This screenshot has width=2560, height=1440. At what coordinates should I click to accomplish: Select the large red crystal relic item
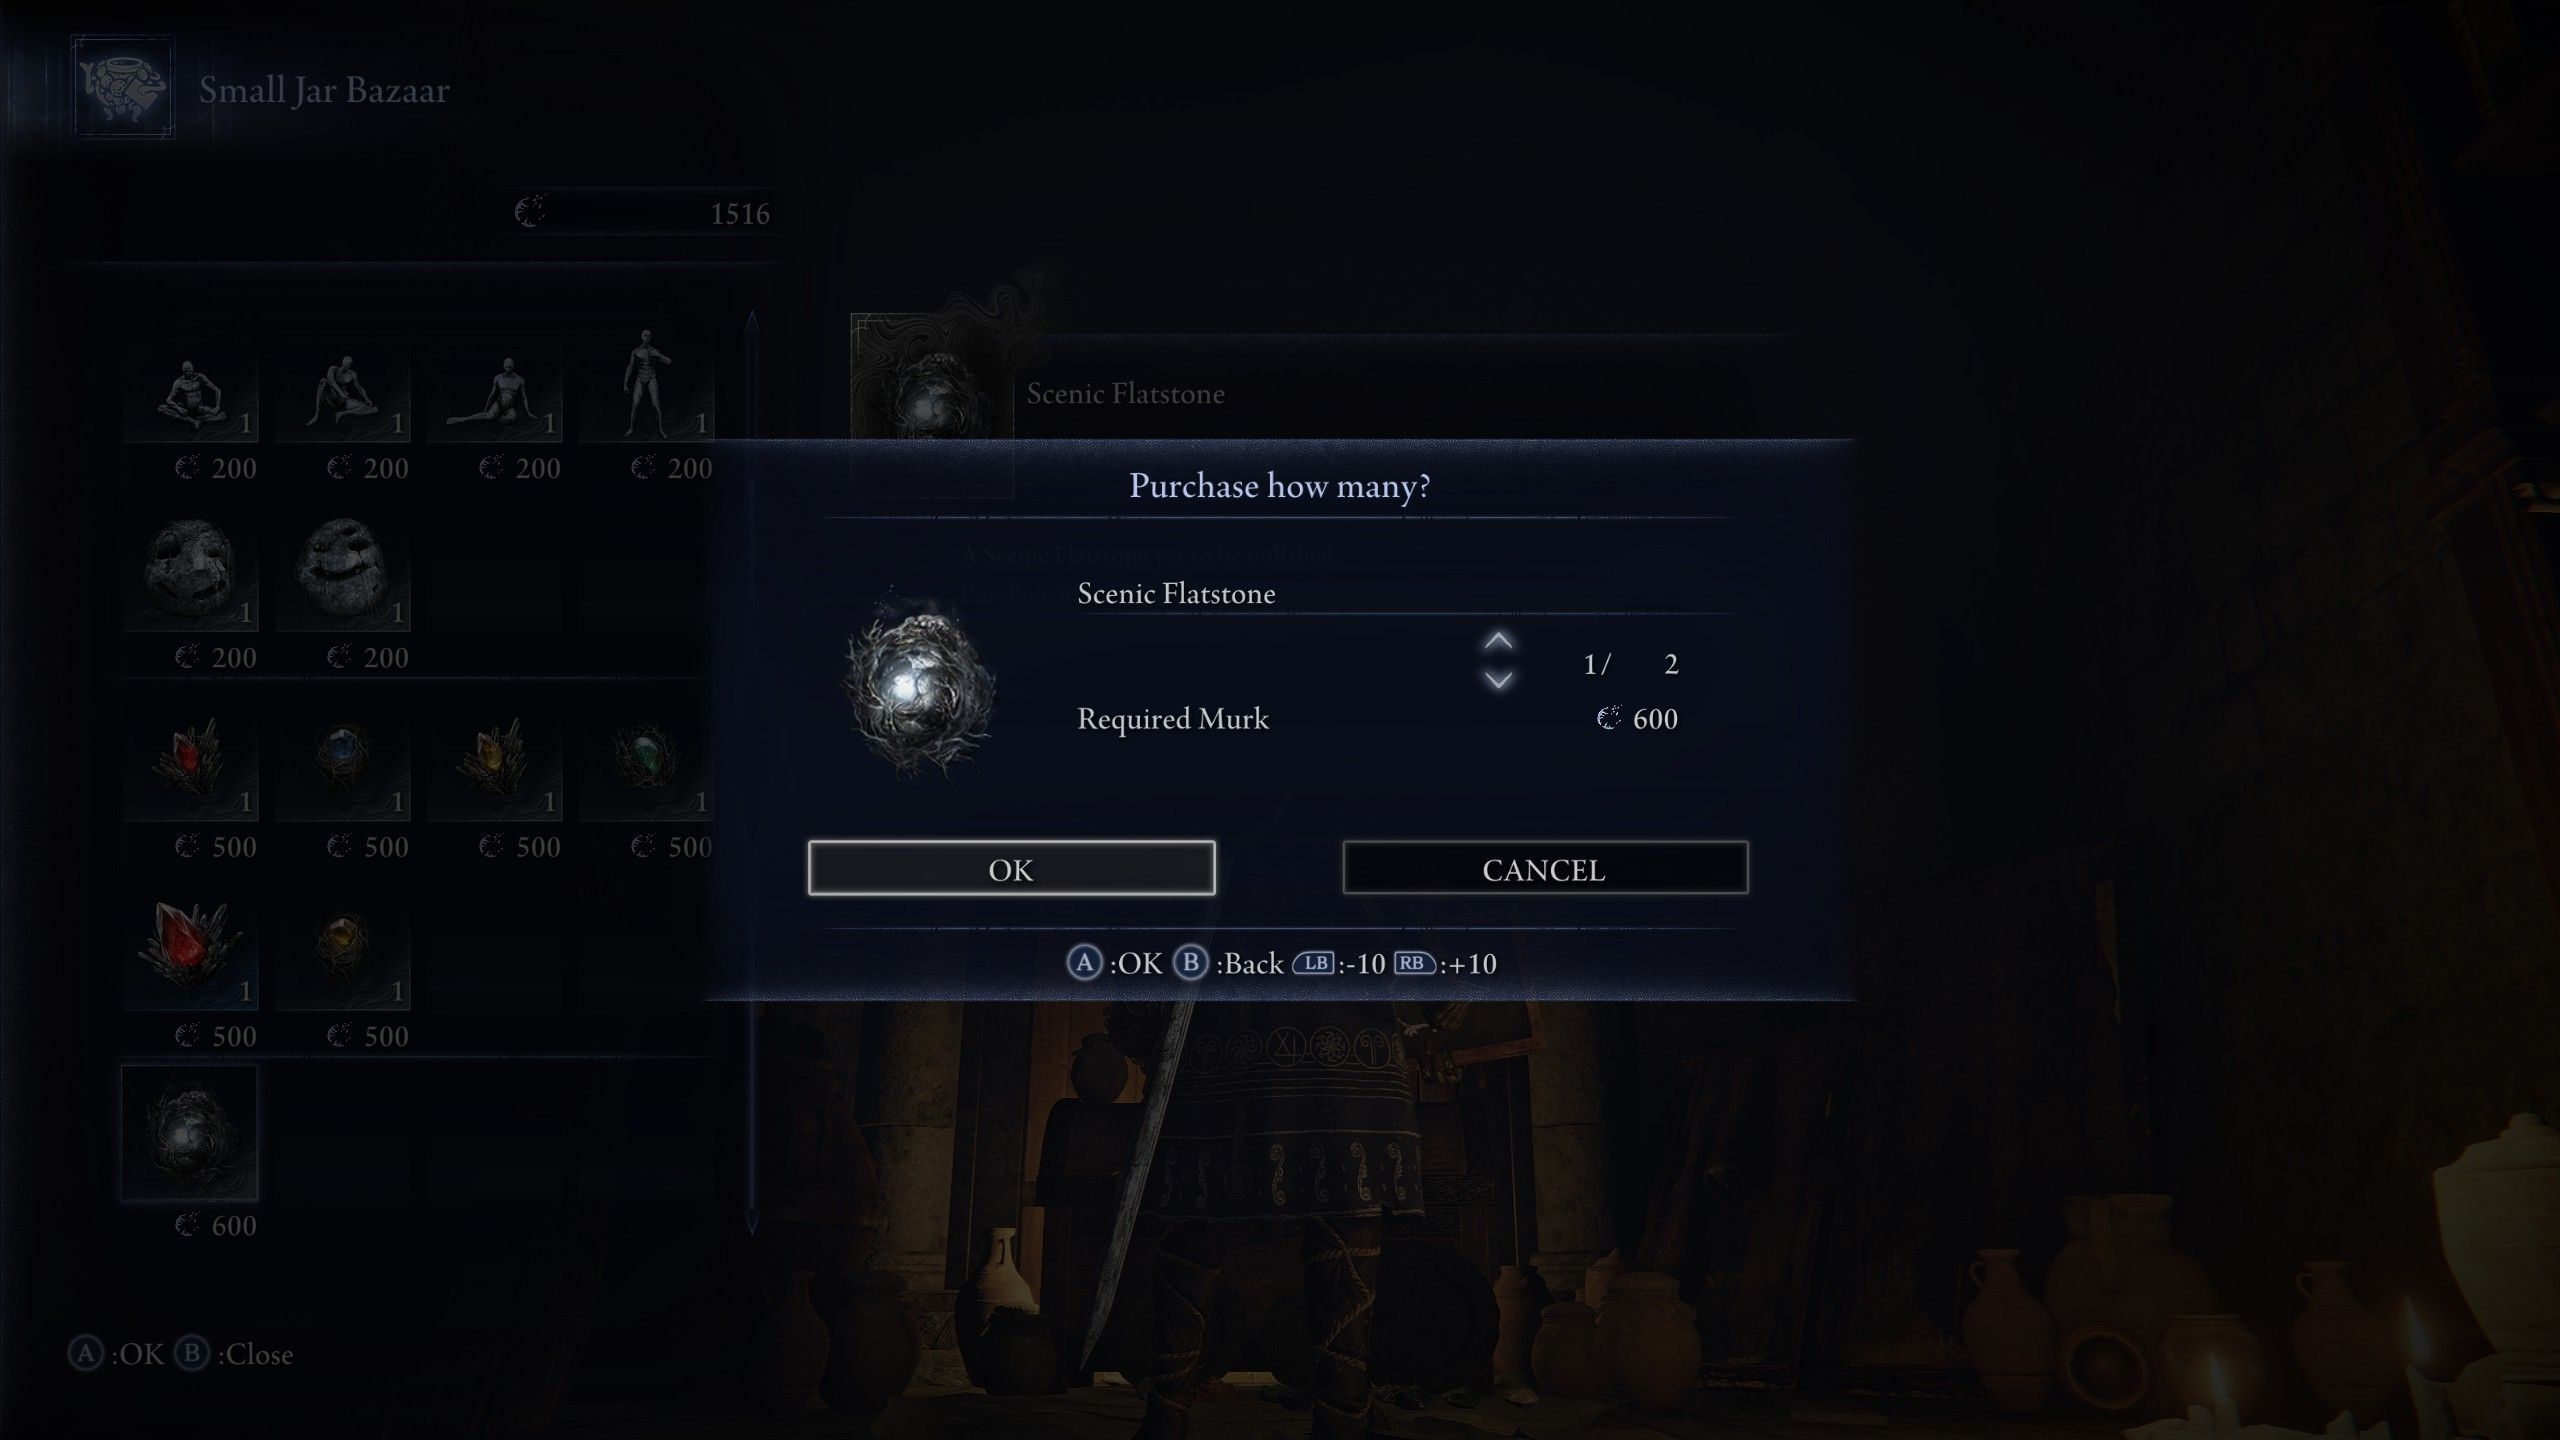[190, 948]
